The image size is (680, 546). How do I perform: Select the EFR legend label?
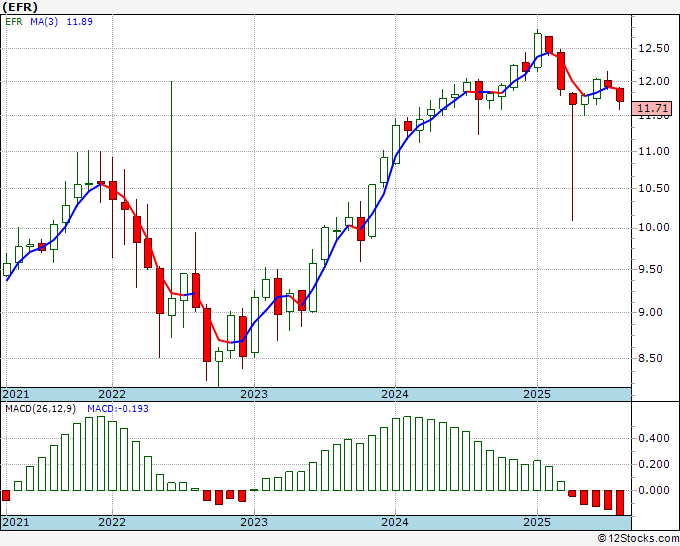pyautogui.click(x=14, y=22)
